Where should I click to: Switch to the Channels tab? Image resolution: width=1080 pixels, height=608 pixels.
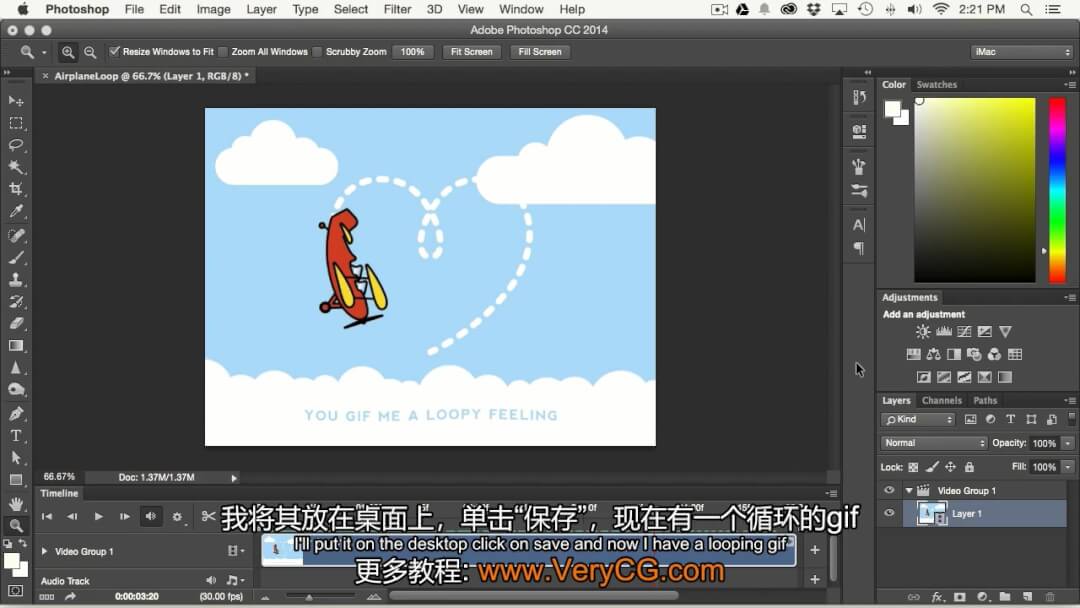(942, 400)
